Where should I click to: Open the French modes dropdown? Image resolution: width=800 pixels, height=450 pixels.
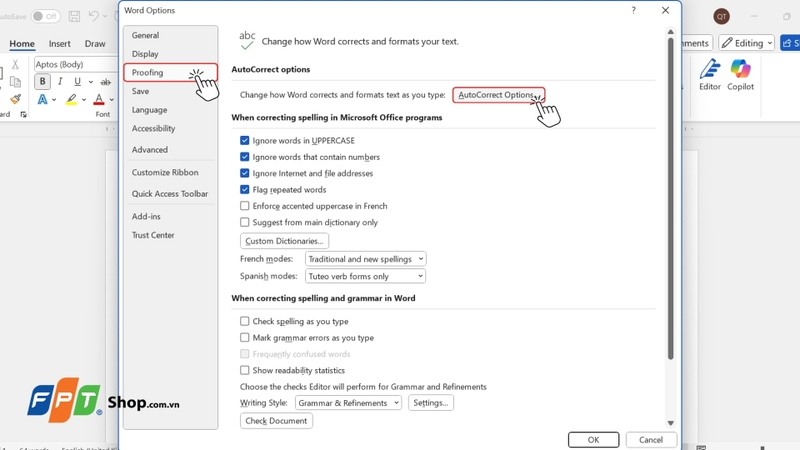click(365, 259)
